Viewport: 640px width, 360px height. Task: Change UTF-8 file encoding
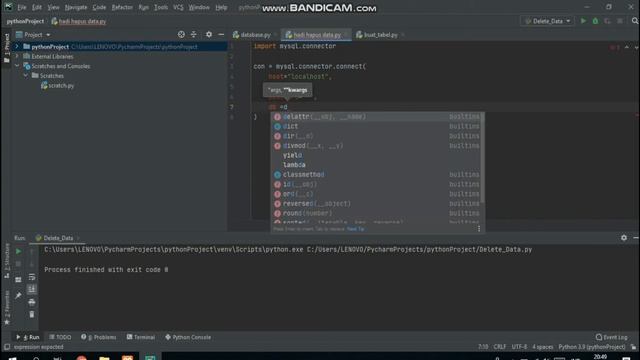[519, 347]
